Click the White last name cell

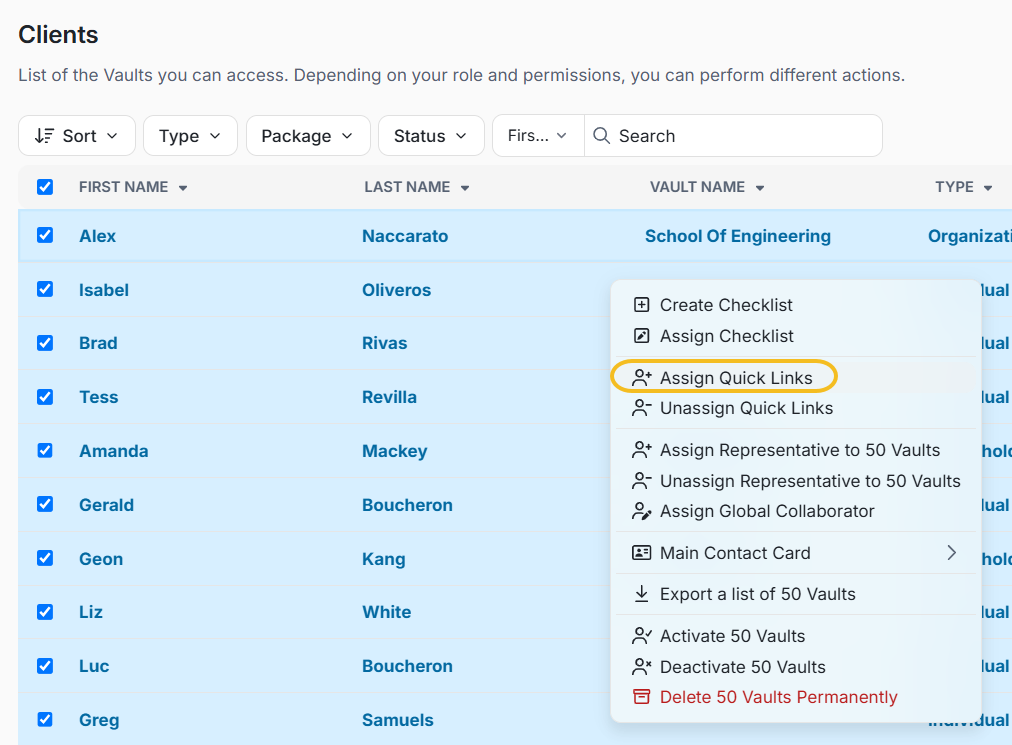(387, 612)
